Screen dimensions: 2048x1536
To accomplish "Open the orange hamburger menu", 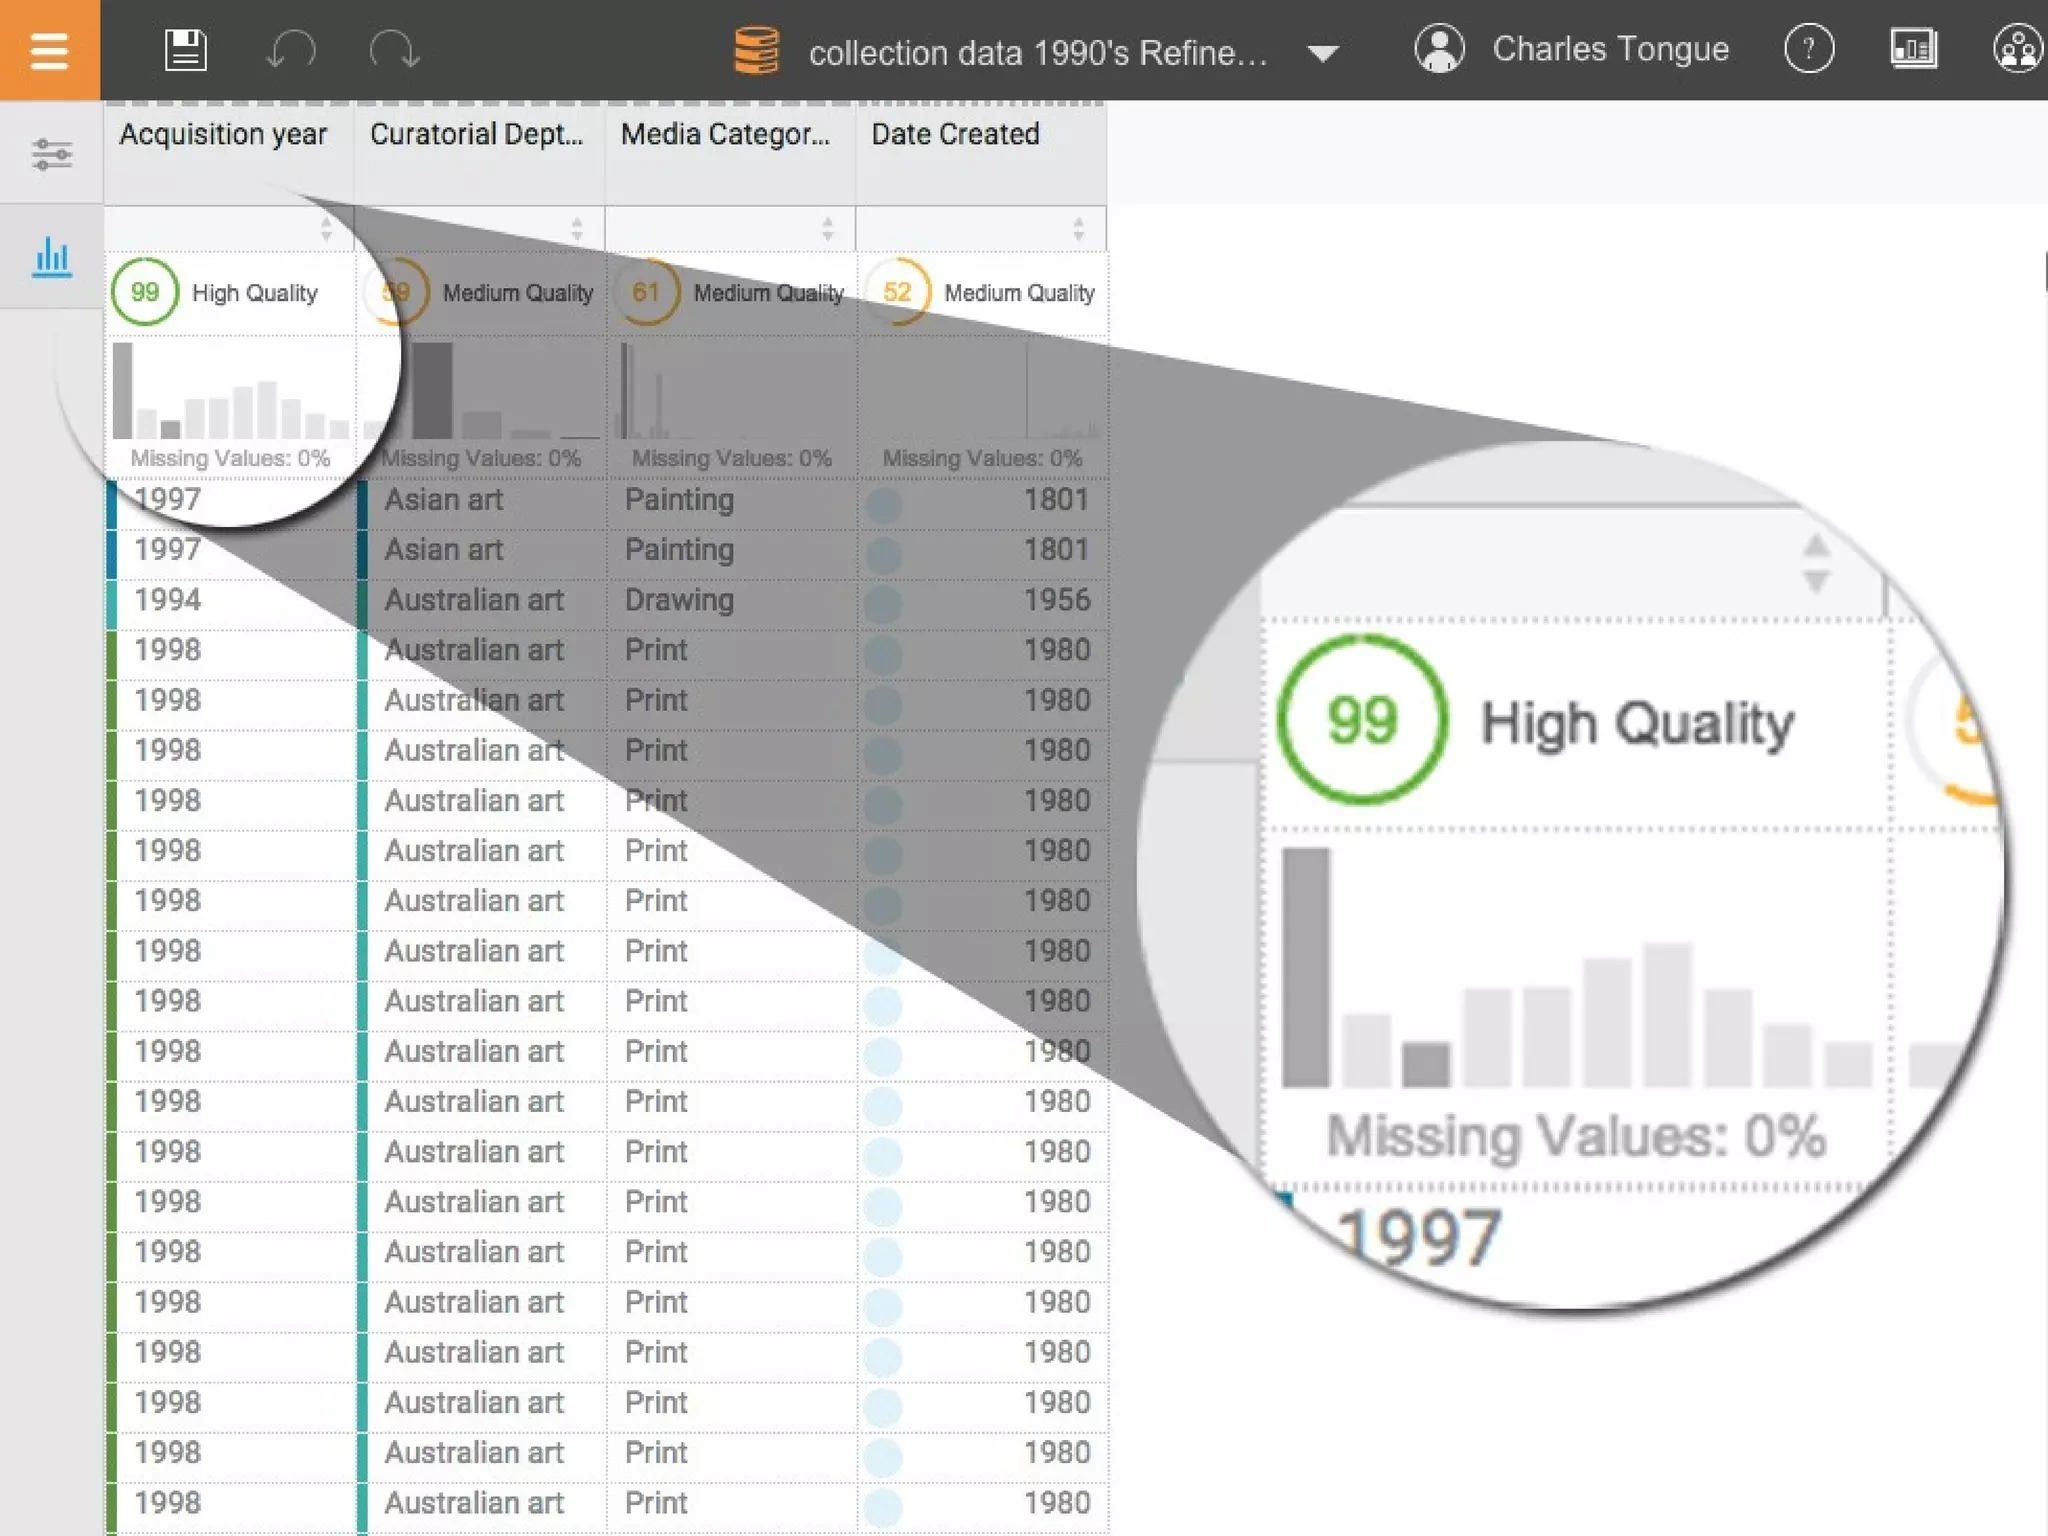I will pos(49,50).
